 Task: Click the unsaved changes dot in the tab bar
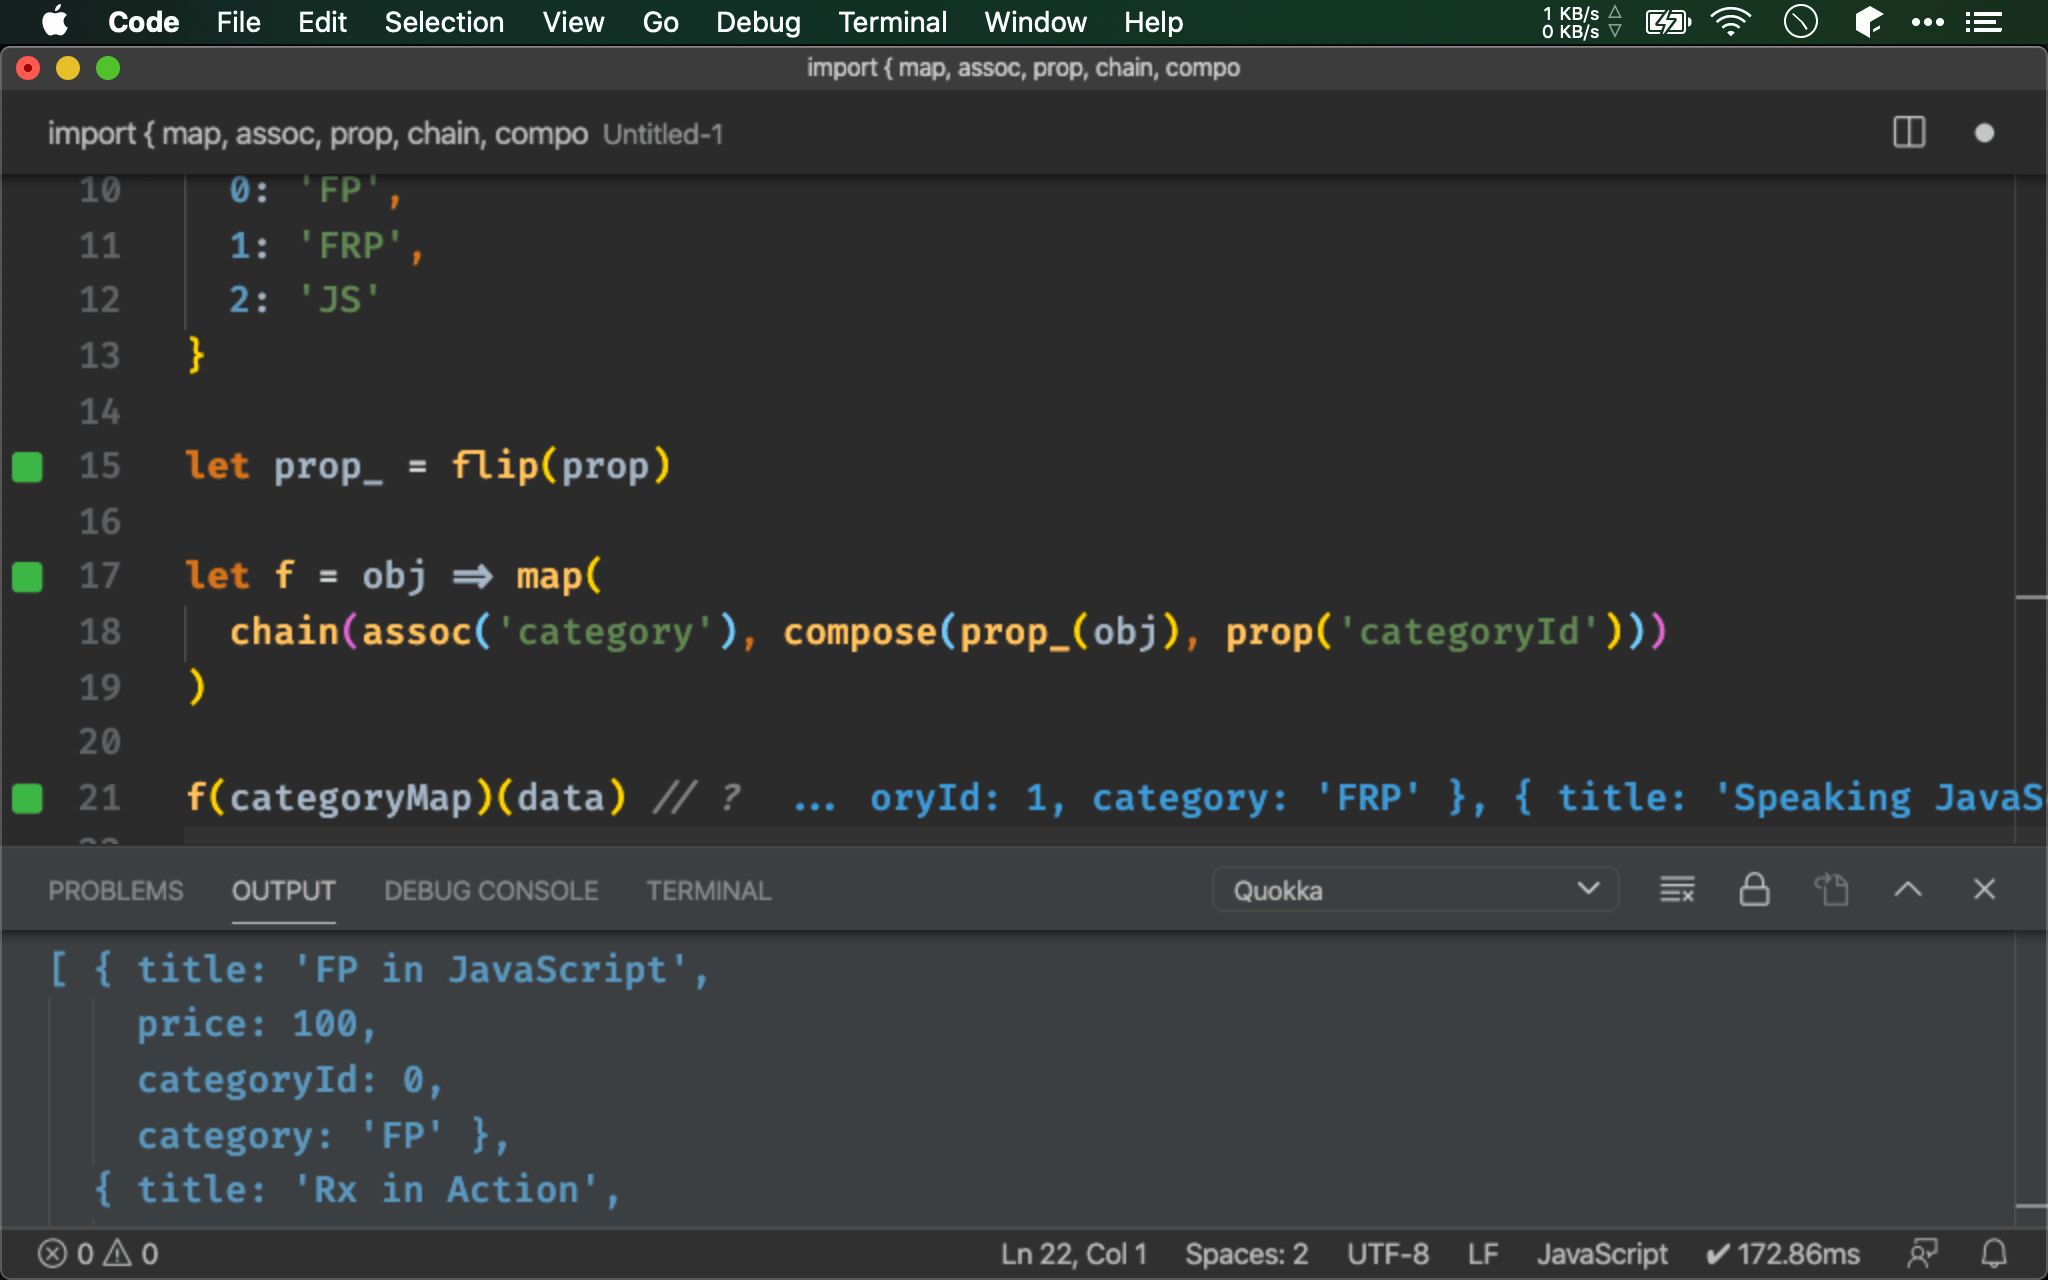click(x=1985, y=133)
